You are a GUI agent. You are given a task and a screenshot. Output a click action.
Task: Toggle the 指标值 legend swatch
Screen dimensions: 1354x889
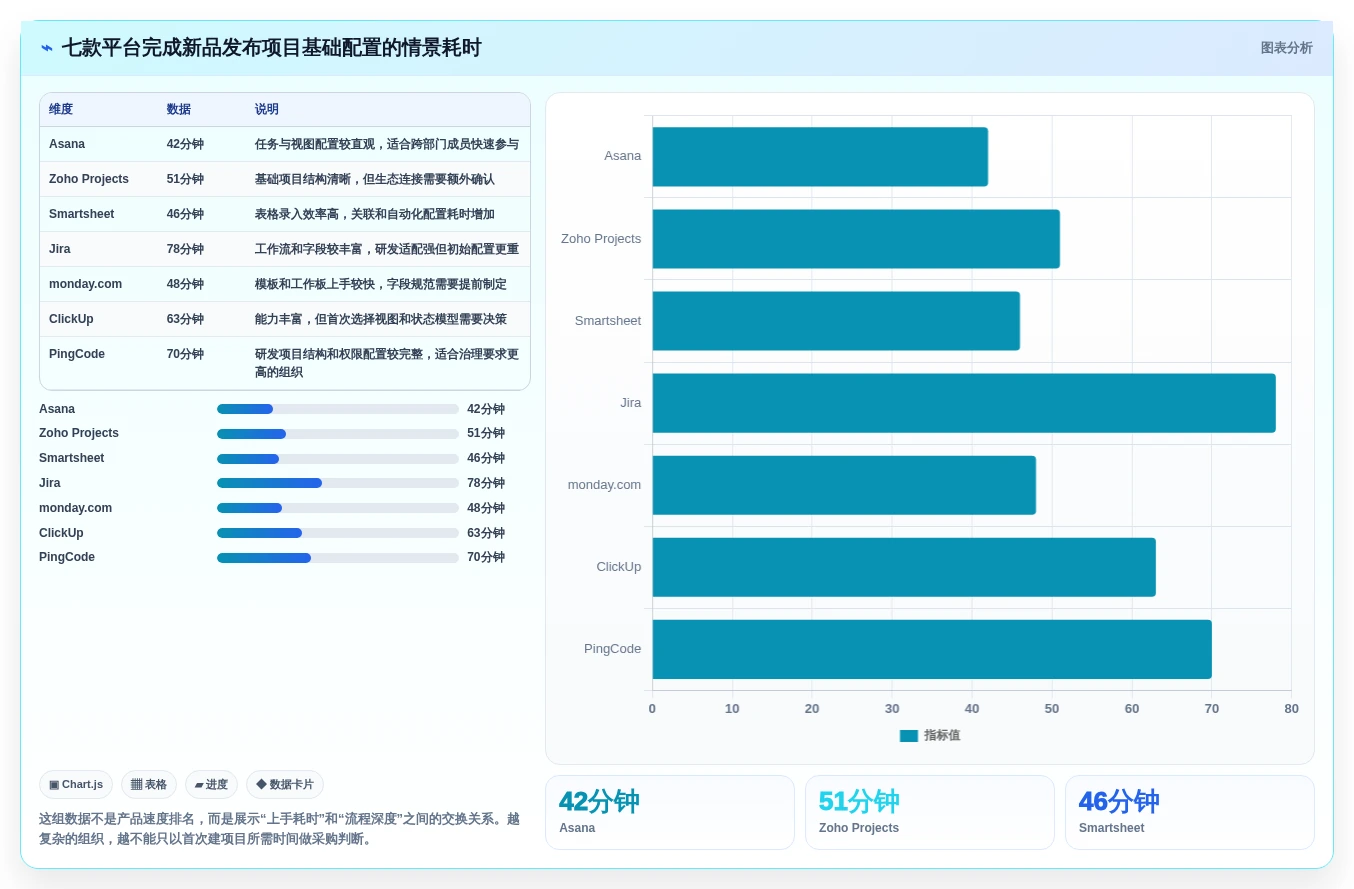[x=909, y=735]
